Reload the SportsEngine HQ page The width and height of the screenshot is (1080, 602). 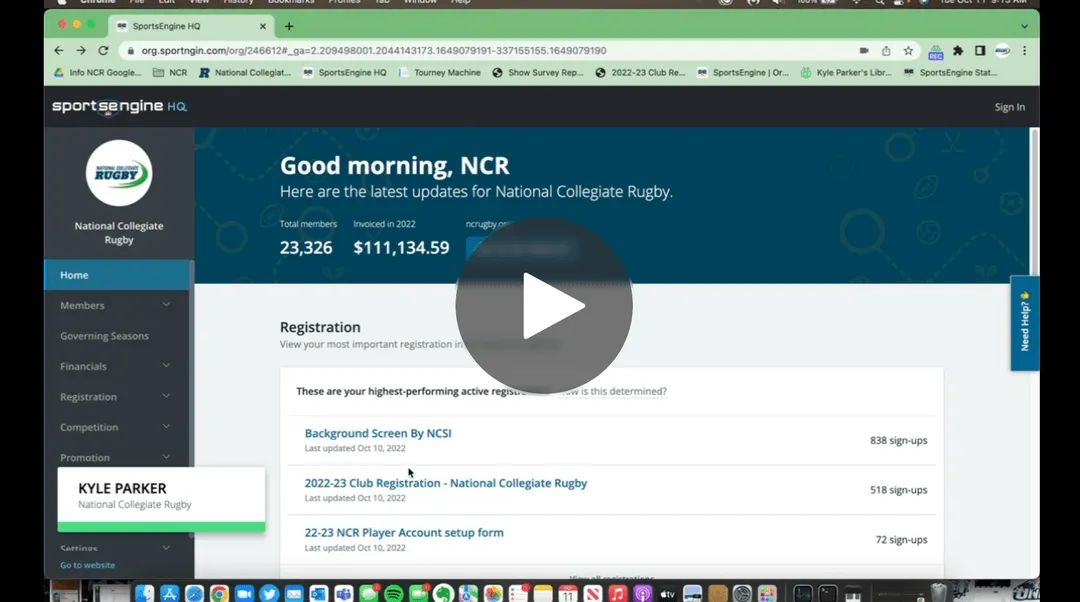click(103, 50)
